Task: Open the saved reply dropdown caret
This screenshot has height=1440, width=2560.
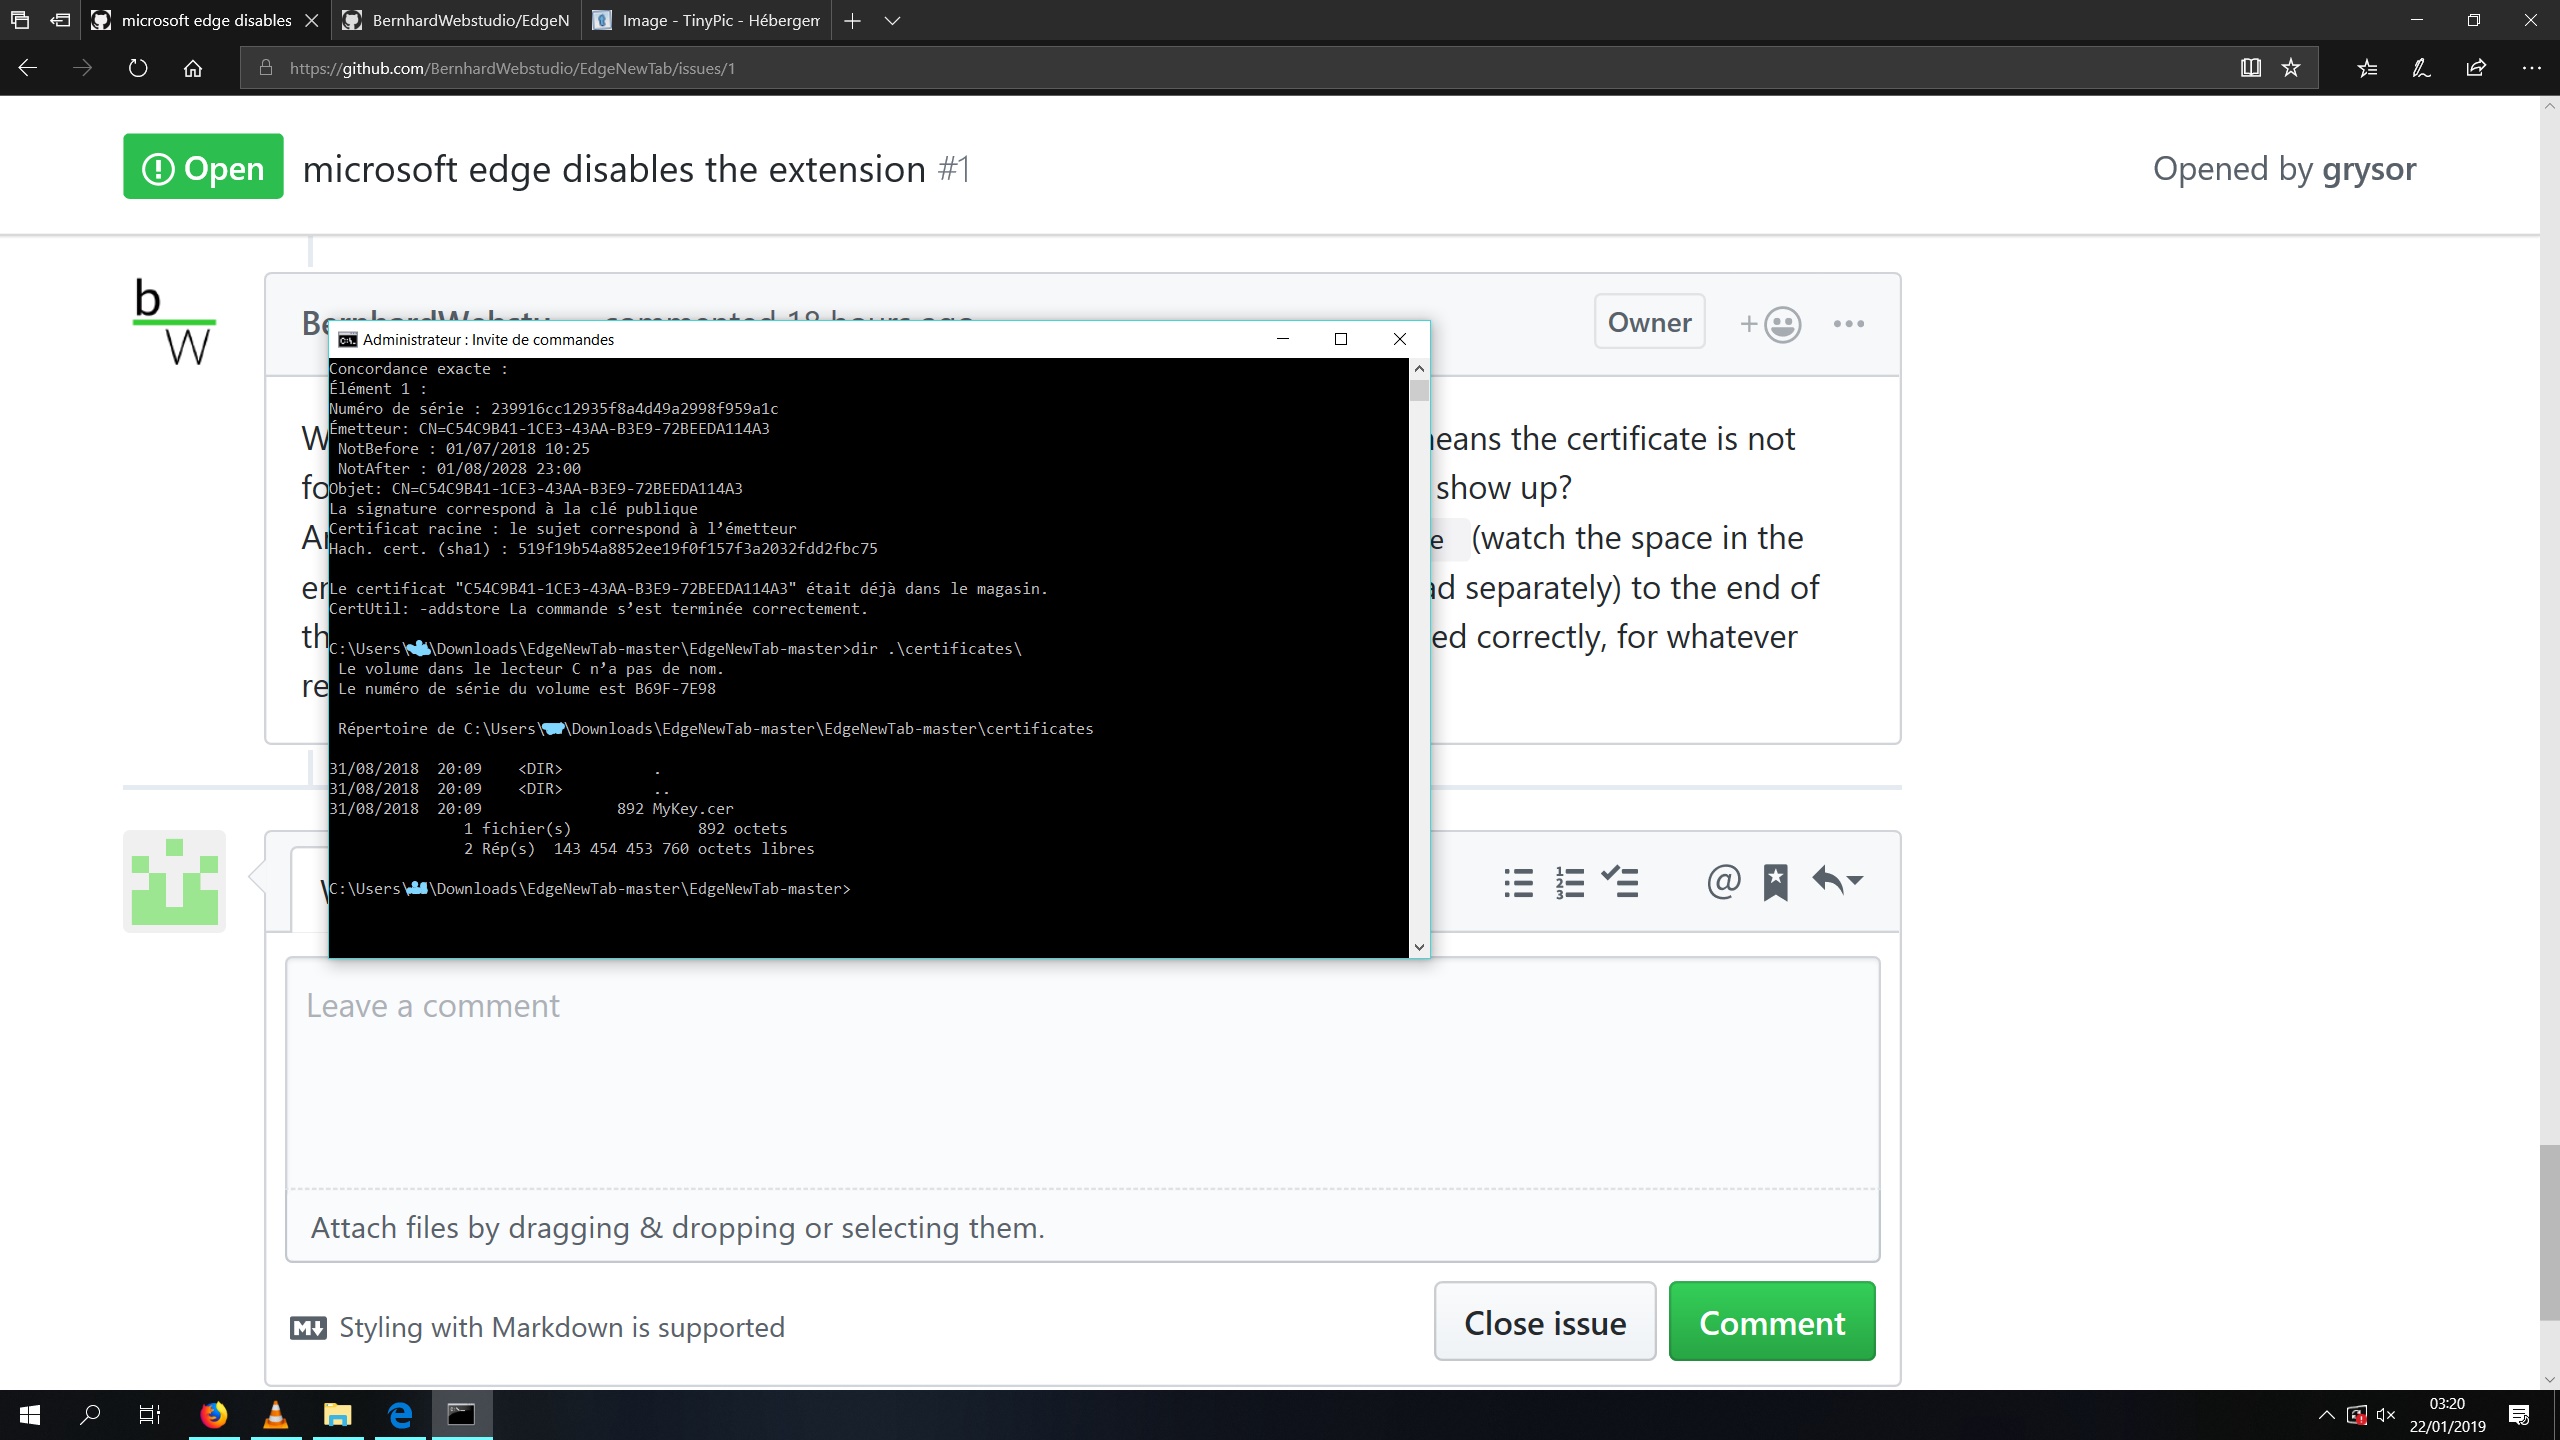Action: [x=1857, y=880]
